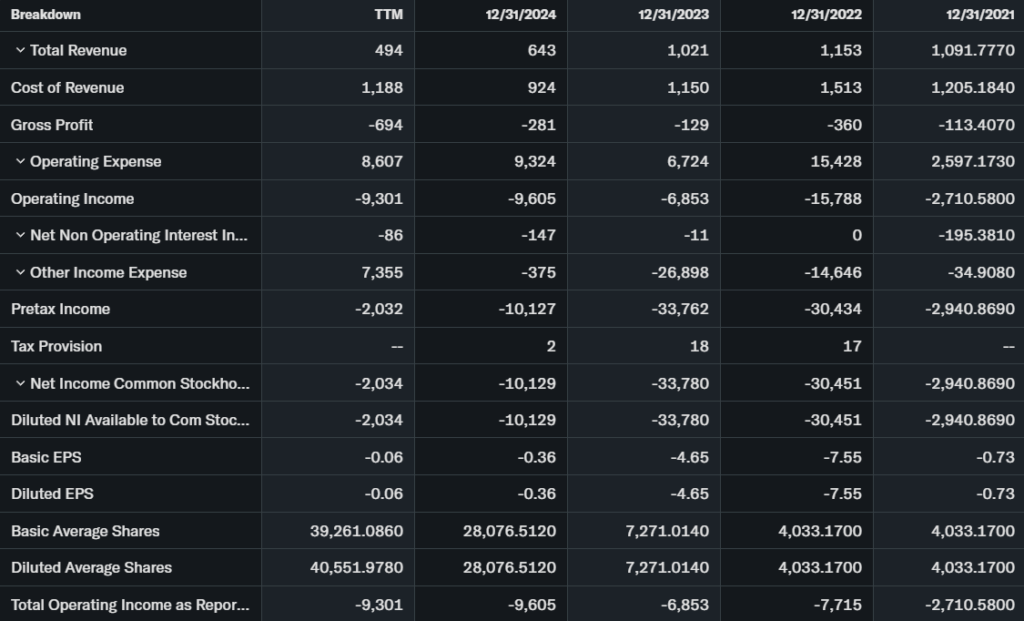Expand the Other Income Expense chevron
The width and height of the screenshot is (1024, 621).
point(20,272)
